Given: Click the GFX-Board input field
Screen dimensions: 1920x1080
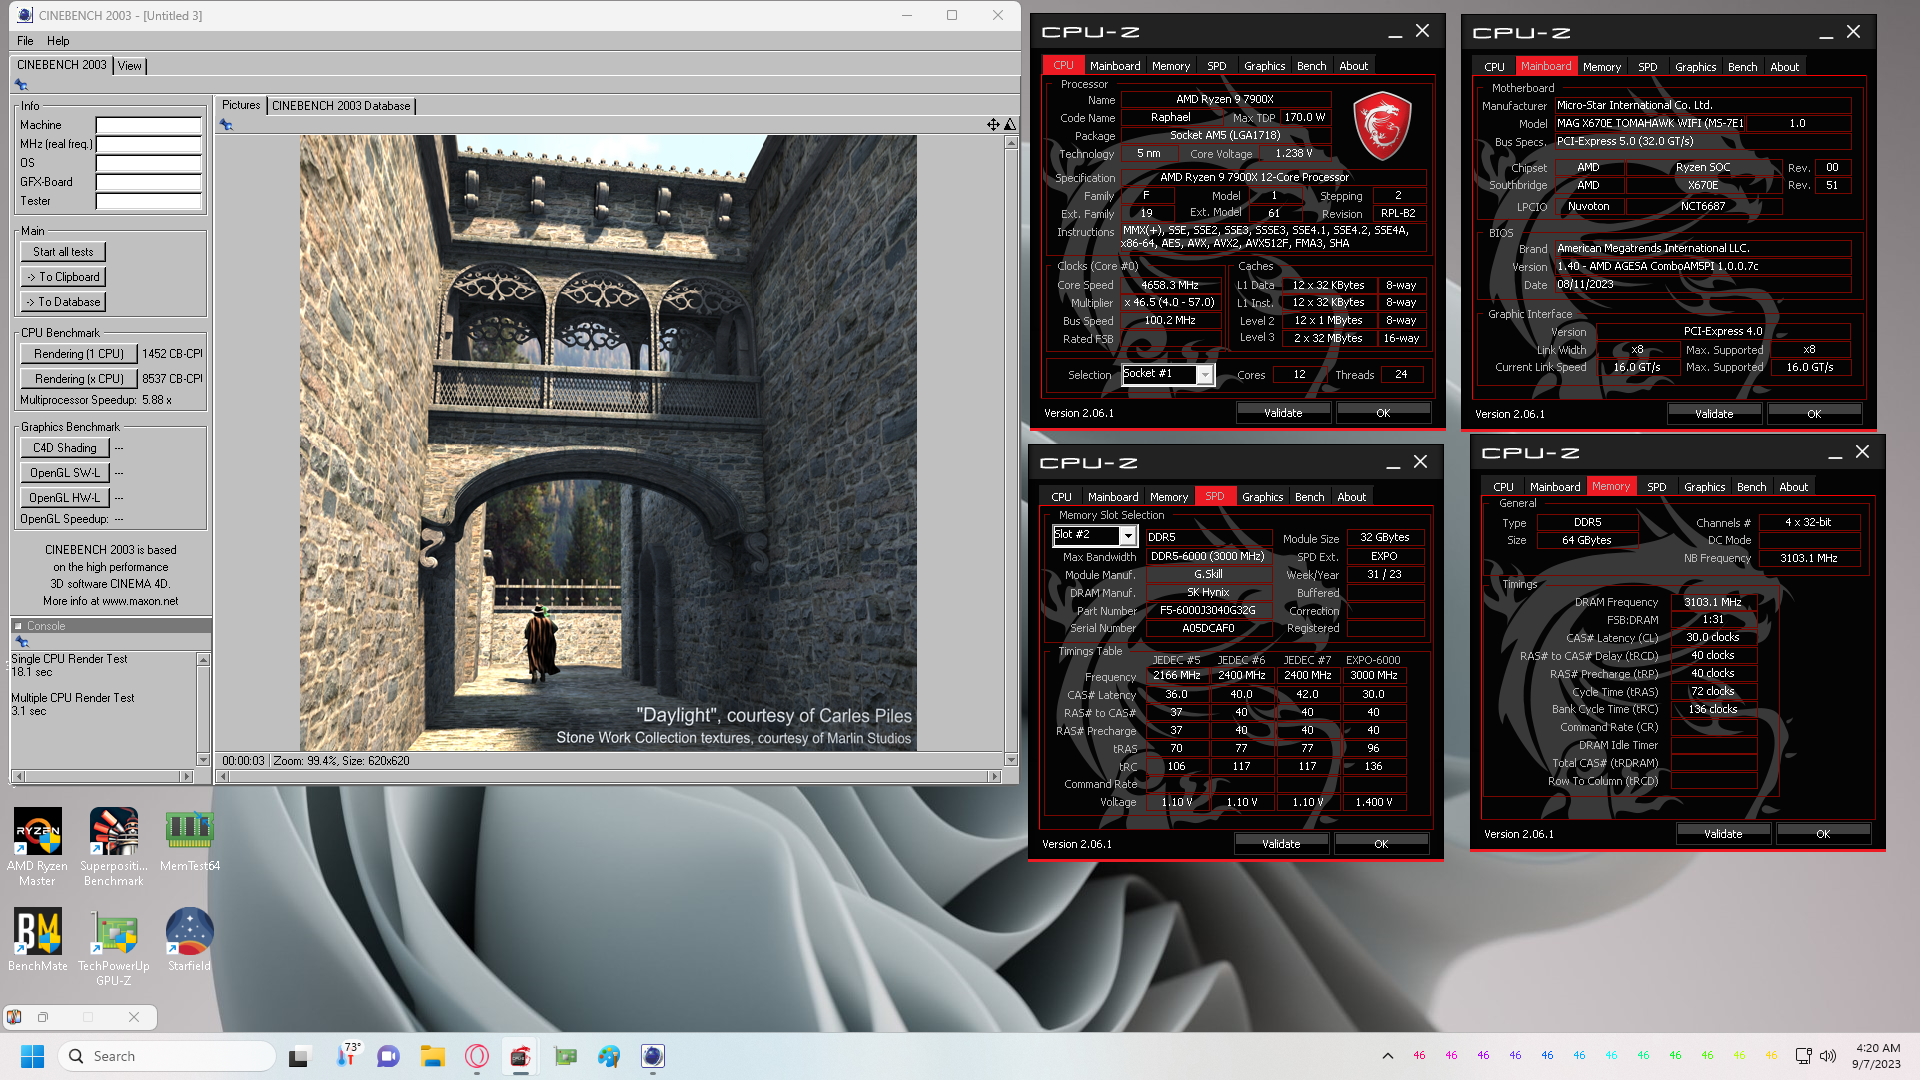Looking at the screenshot, I should pyautogui.click(x=148, y=183).
